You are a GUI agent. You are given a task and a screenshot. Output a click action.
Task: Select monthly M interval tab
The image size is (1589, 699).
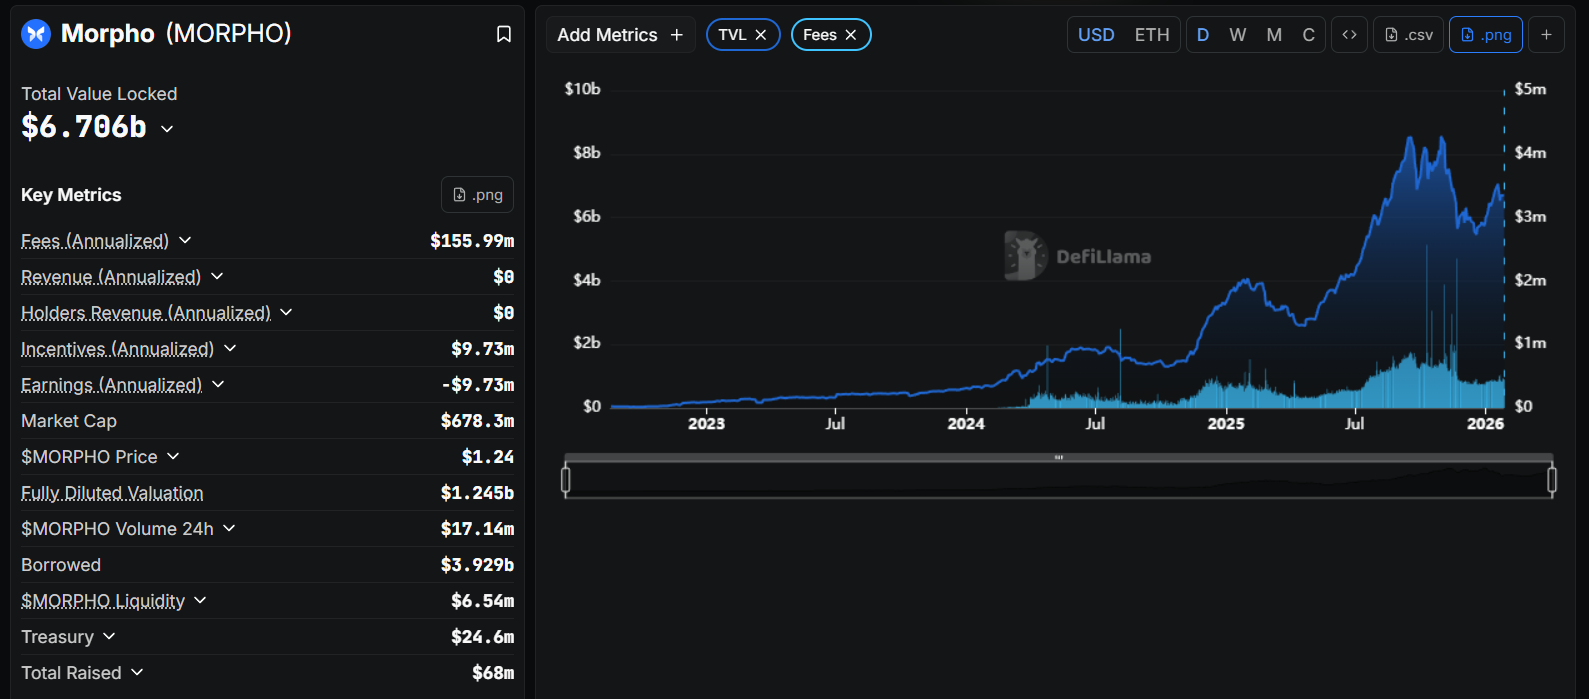(1273, 35)
